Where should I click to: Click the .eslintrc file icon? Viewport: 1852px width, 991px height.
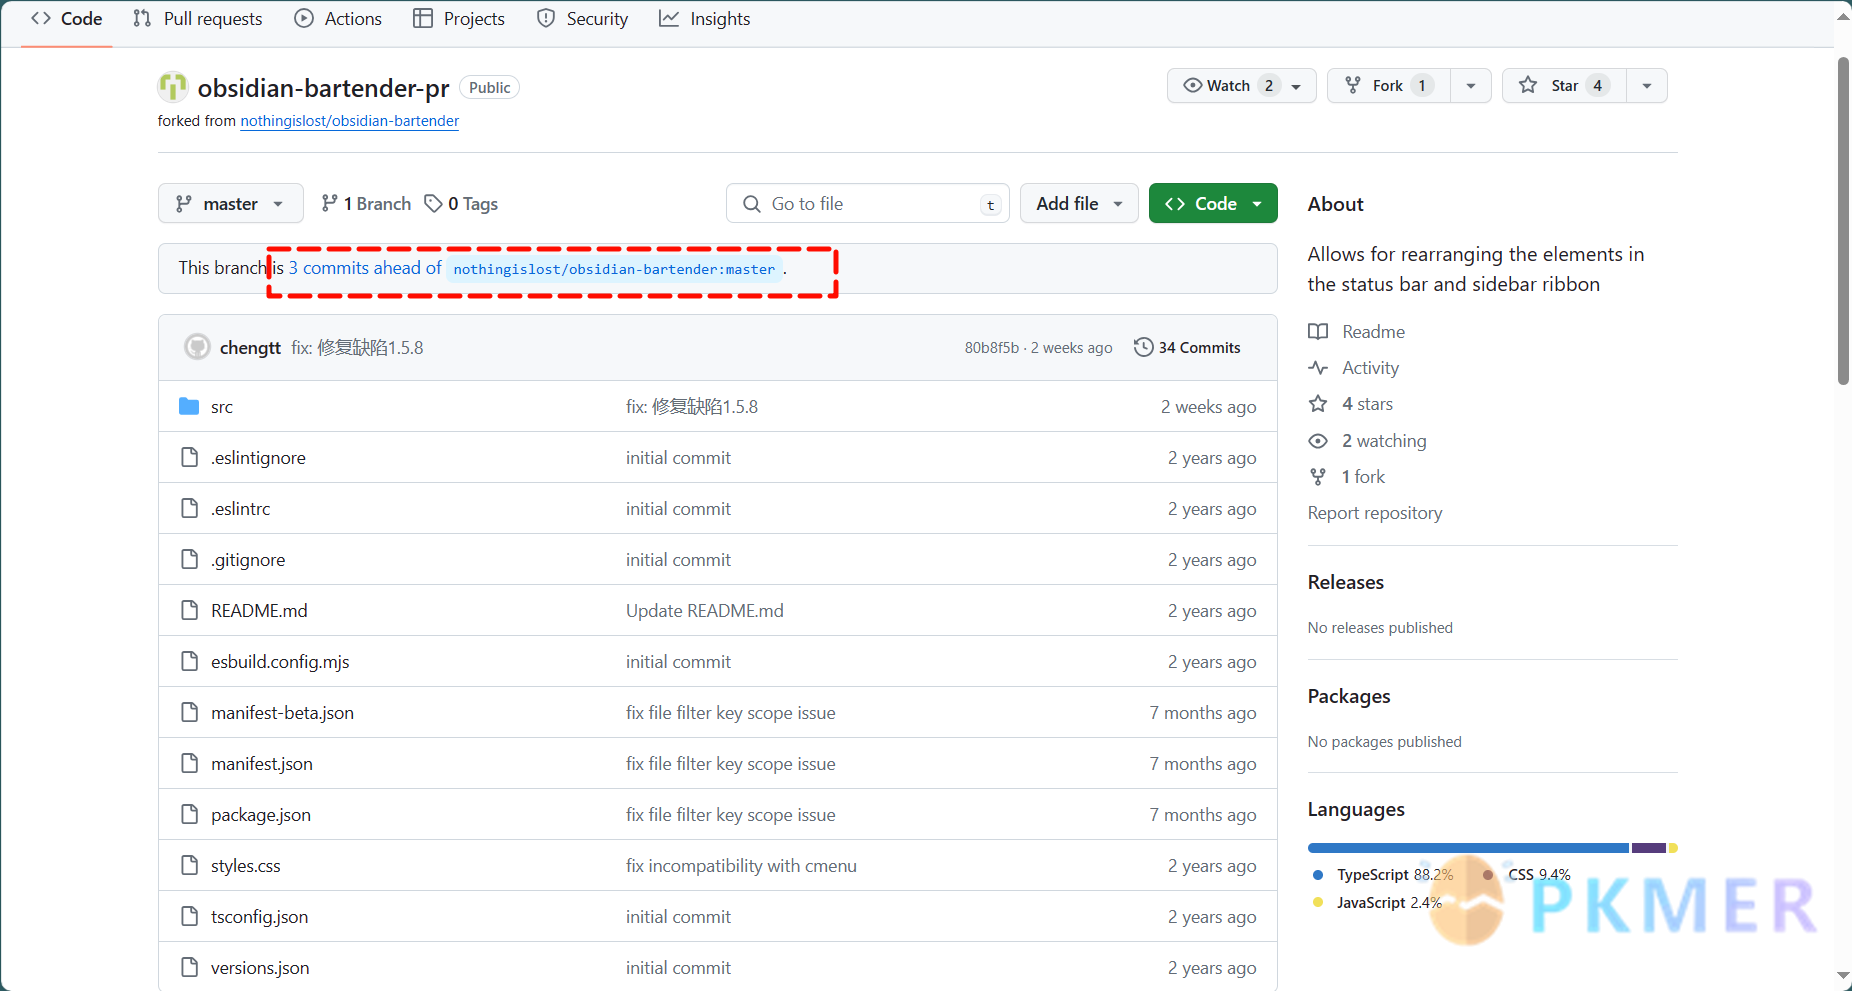[189, 508]
